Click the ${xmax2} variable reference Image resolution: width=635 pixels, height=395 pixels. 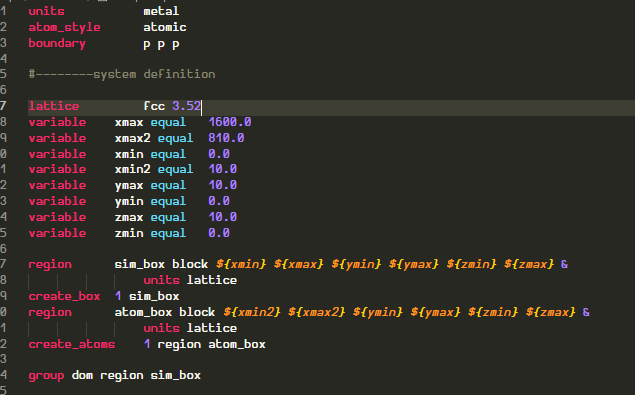[317, 312]
